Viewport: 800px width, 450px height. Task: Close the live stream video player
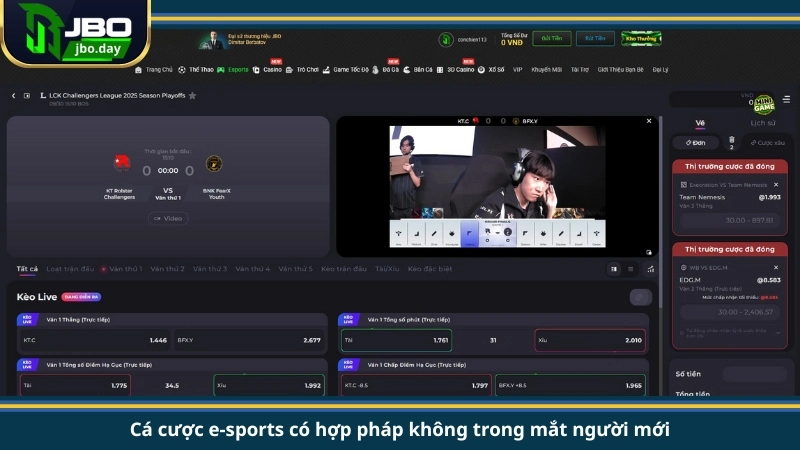(649, 121)
